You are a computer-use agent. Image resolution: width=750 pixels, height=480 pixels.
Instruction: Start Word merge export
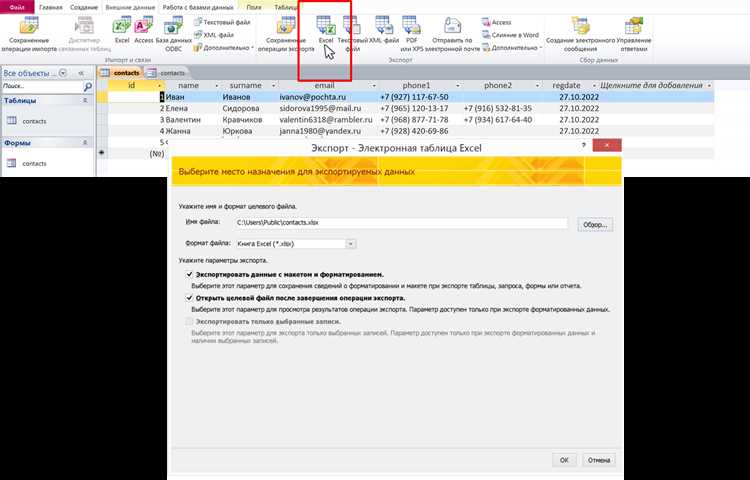pos(510,35)
